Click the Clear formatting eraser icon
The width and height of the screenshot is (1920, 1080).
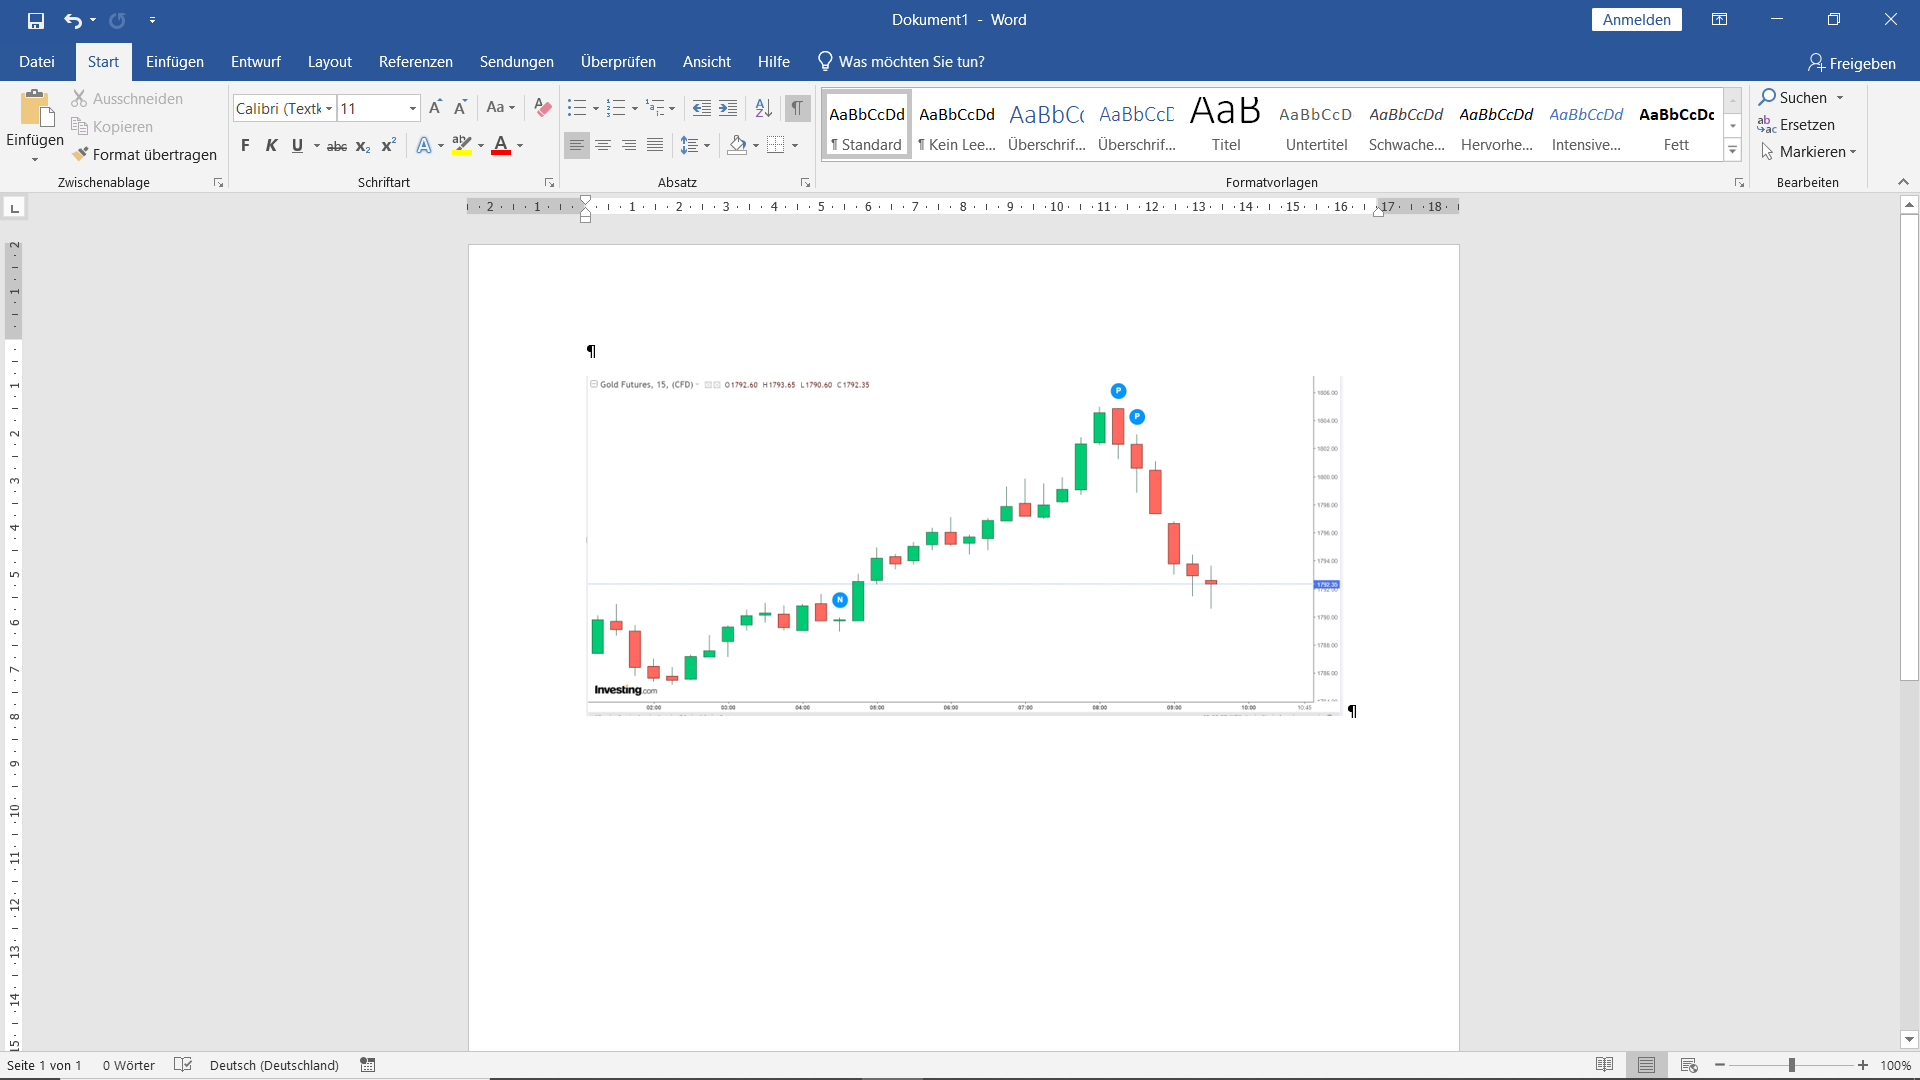pos(543,107)
